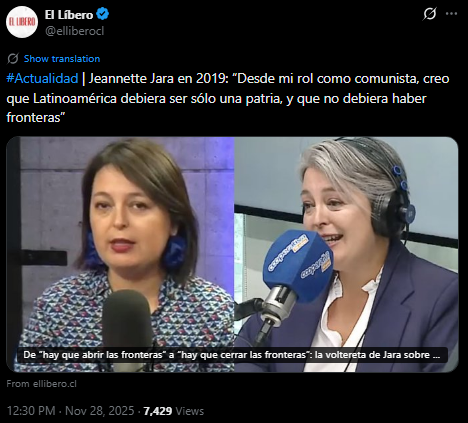Open the @elliberocl handle
This screenshot has width=468, height=423.
point(74,31)
